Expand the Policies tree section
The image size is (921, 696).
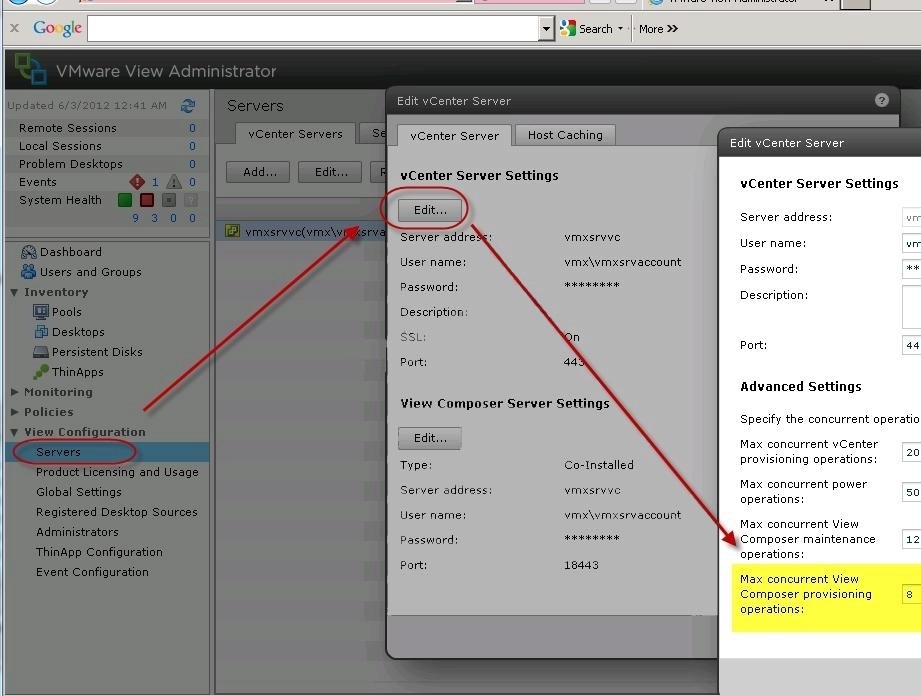[14, 412]
